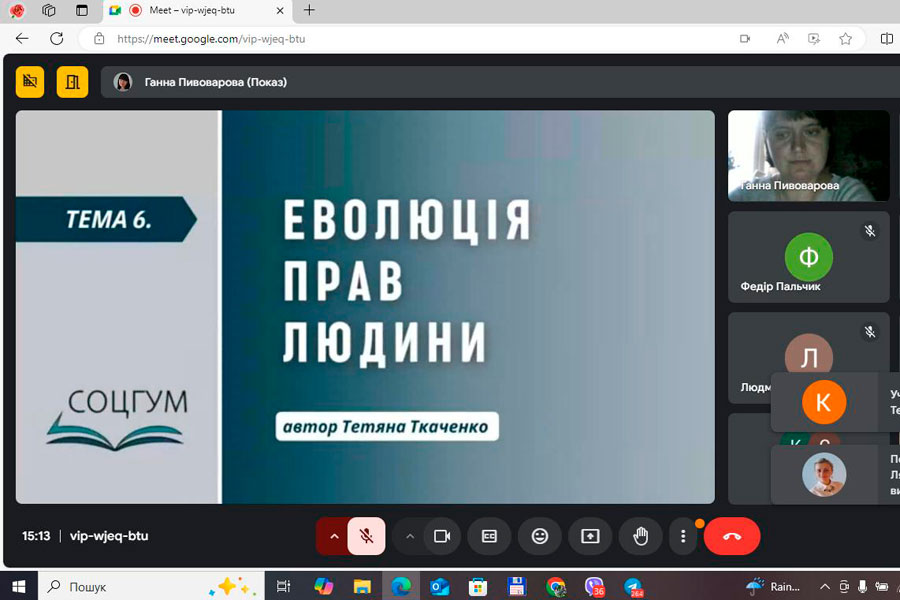Open split screen browser button

(x=887, y=38)
